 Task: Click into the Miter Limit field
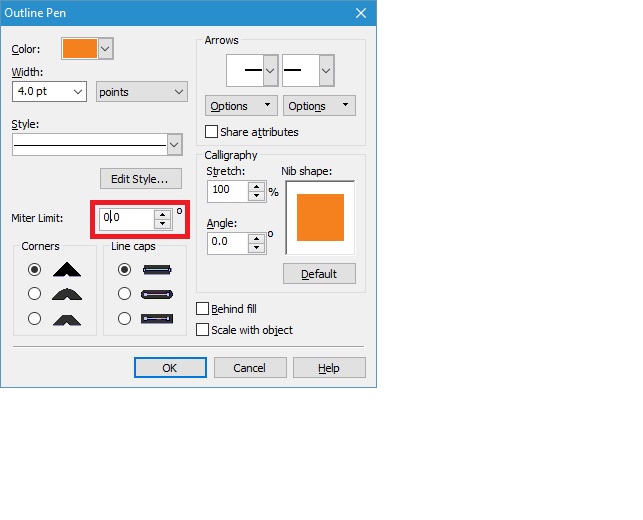127,218
